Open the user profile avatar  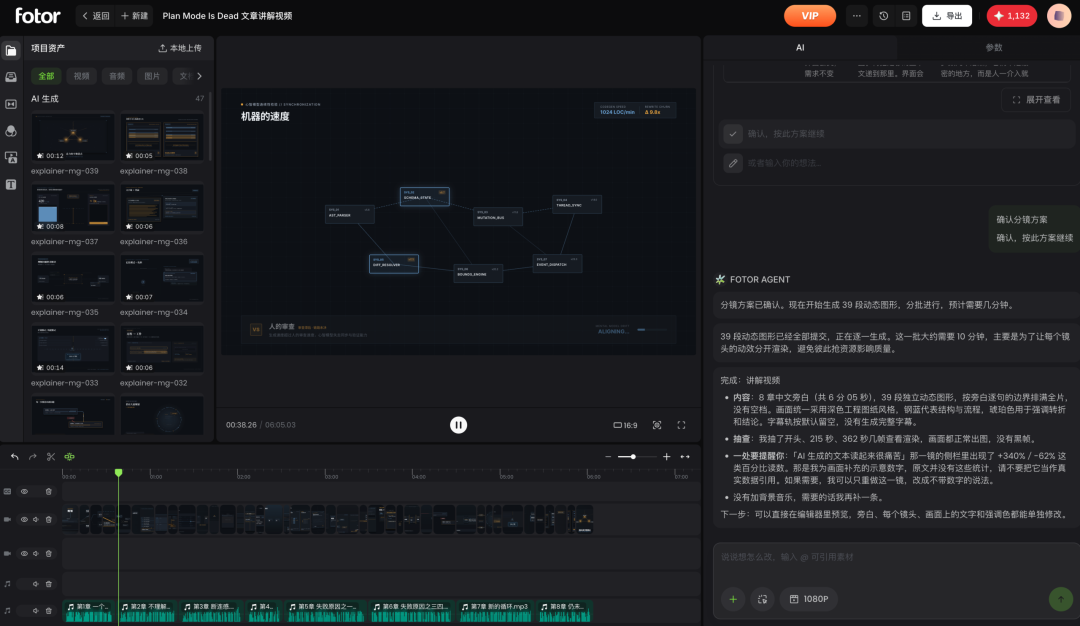pyautogui.click(x=1059, y=16)
